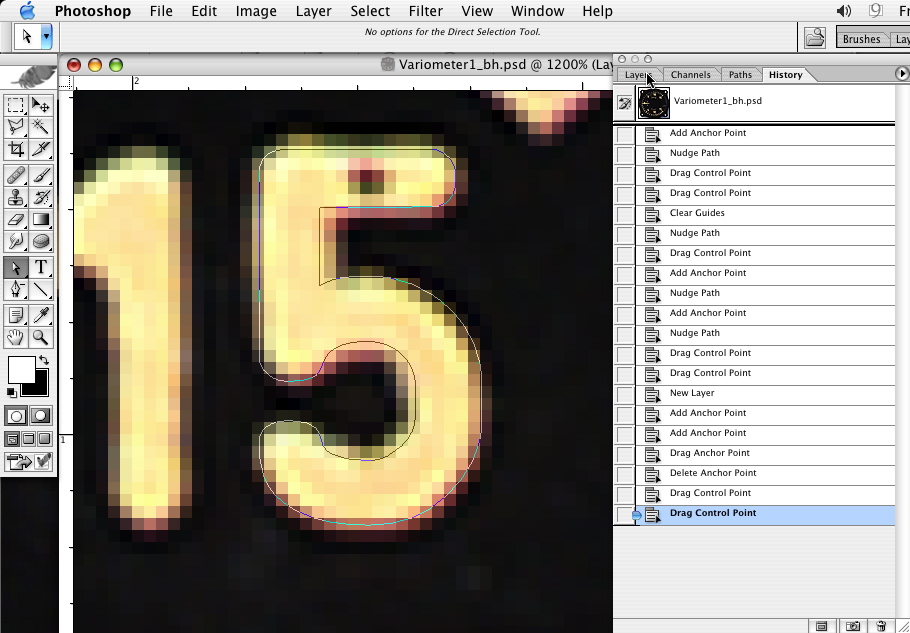910x633 pixels.
Task: Switch to Quick Mask mode
Action: click(41, 416)
